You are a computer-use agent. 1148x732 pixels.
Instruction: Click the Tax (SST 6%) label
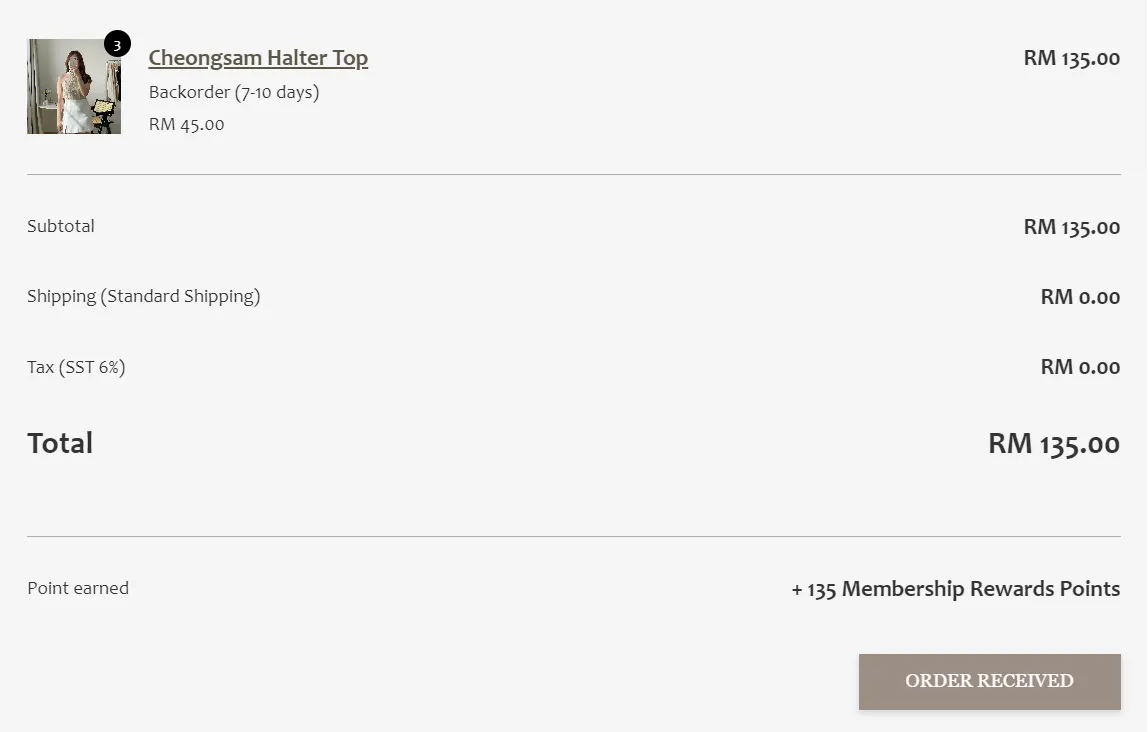pos(76,367)
